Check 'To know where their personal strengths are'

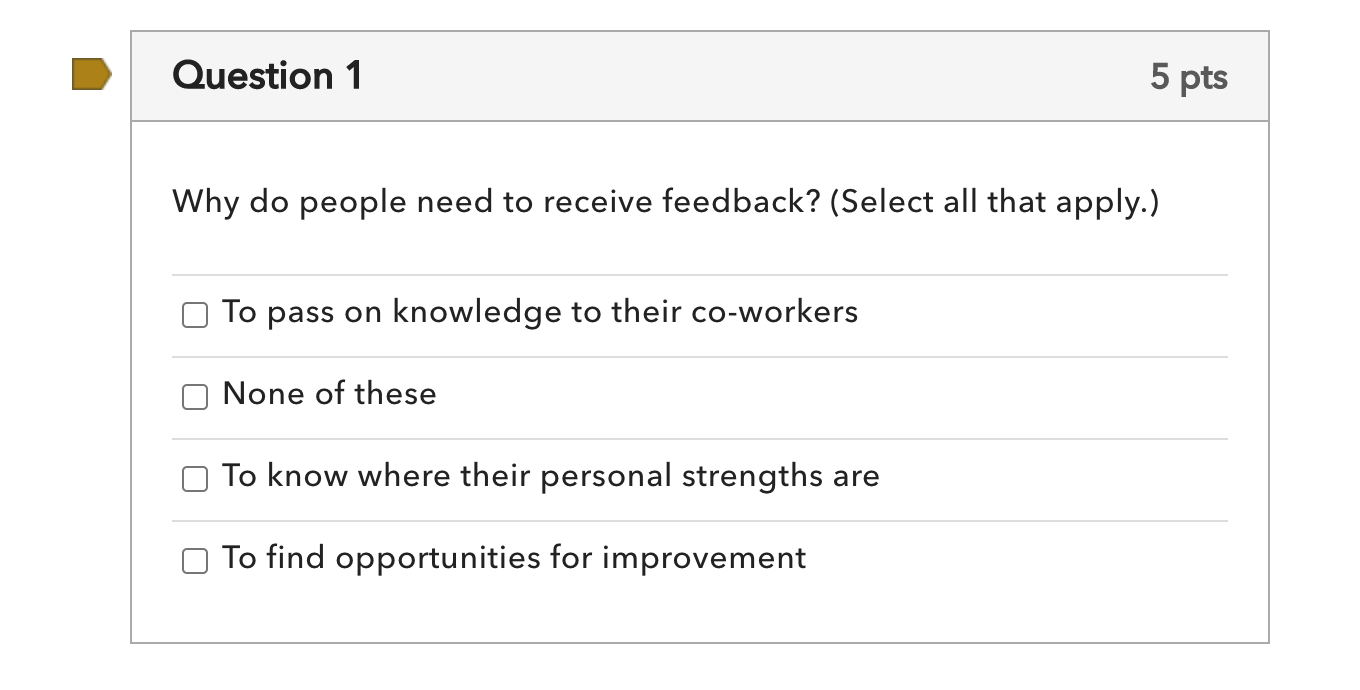point(194,480)
